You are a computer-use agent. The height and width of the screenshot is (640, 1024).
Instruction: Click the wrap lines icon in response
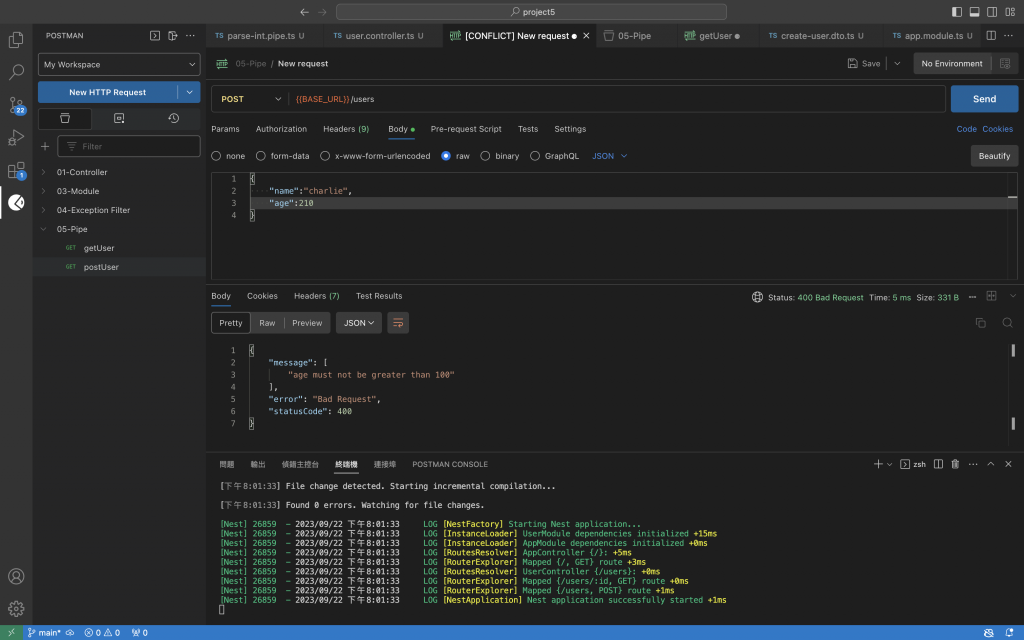(398, 323)
